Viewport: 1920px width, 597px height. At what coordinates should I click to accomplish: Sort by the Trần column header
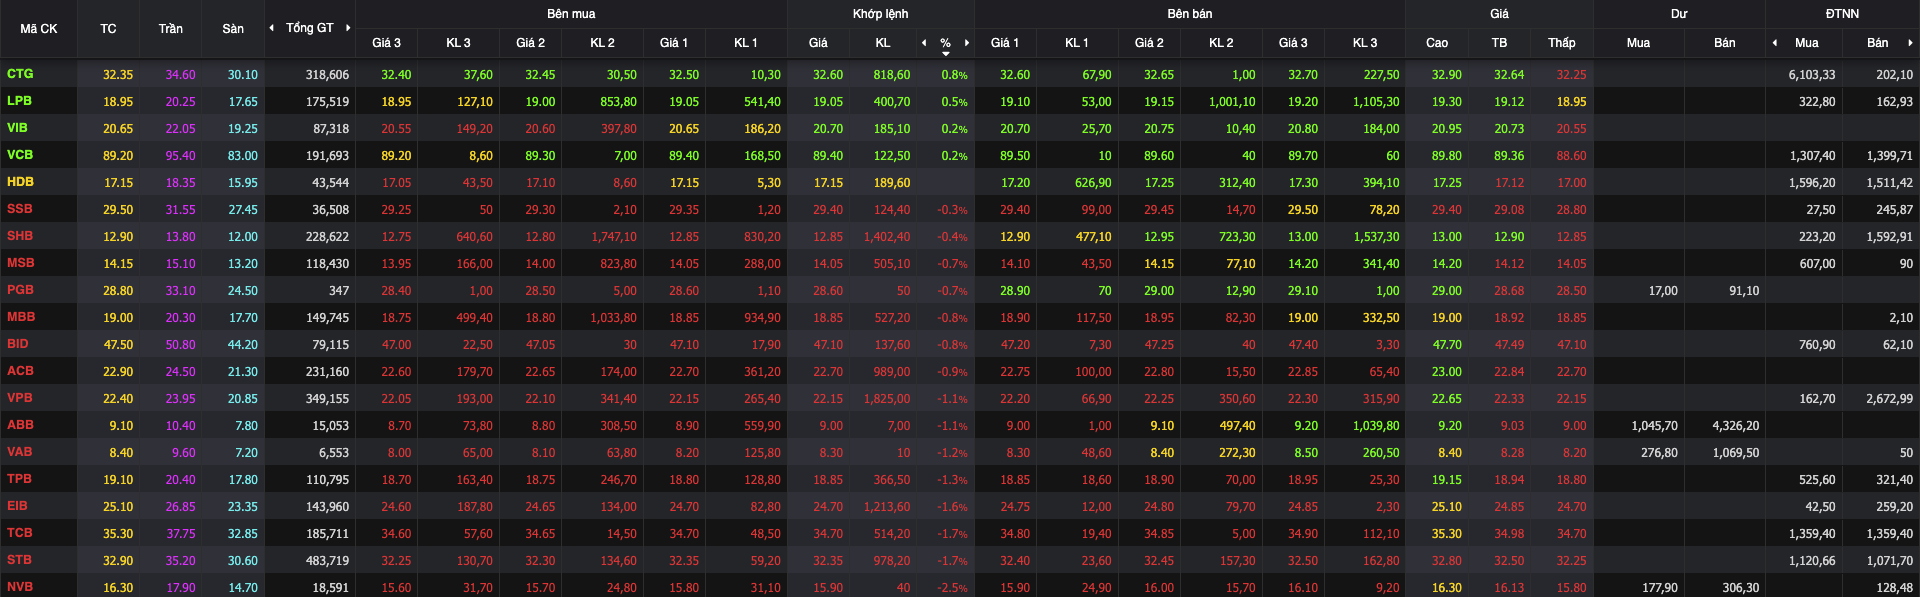171,29
